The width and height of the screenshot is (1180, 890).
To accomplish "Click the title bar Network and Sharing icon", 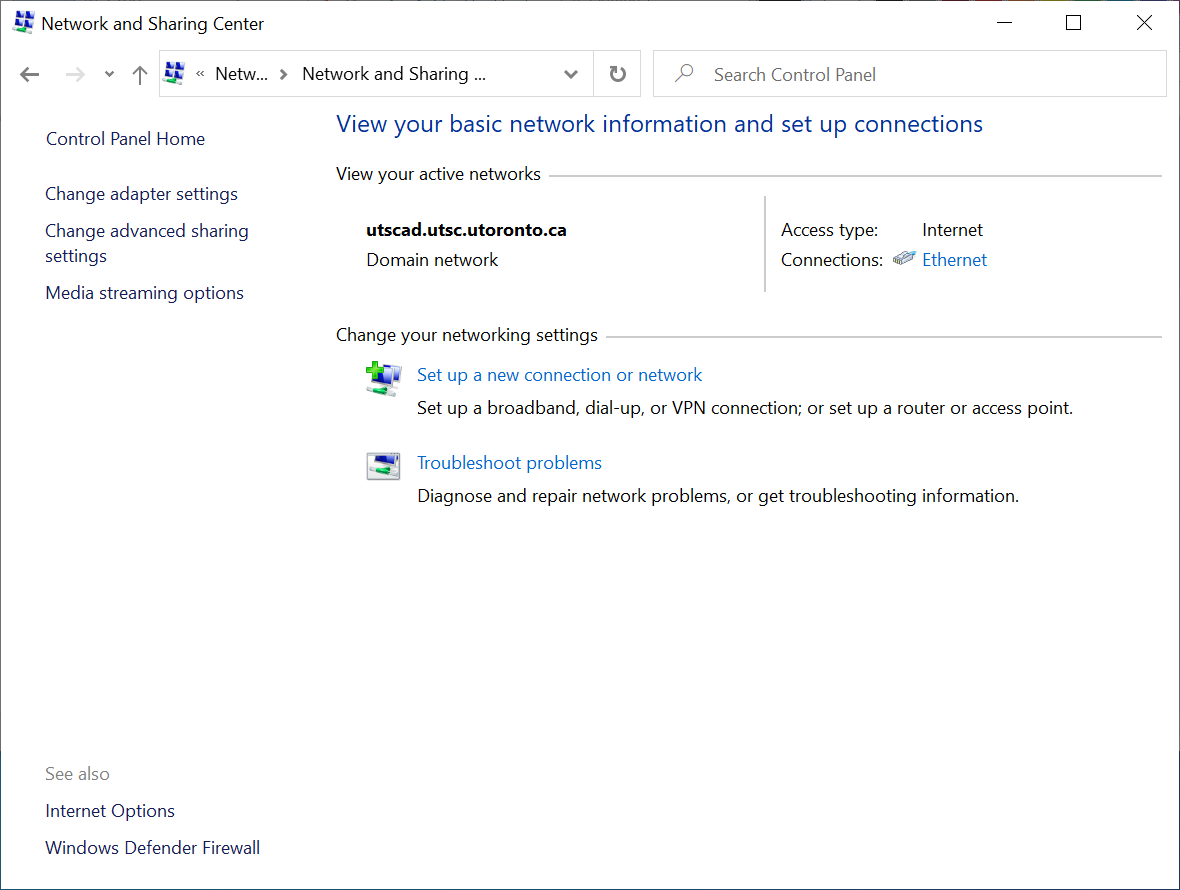I will (x=22, y=23).
